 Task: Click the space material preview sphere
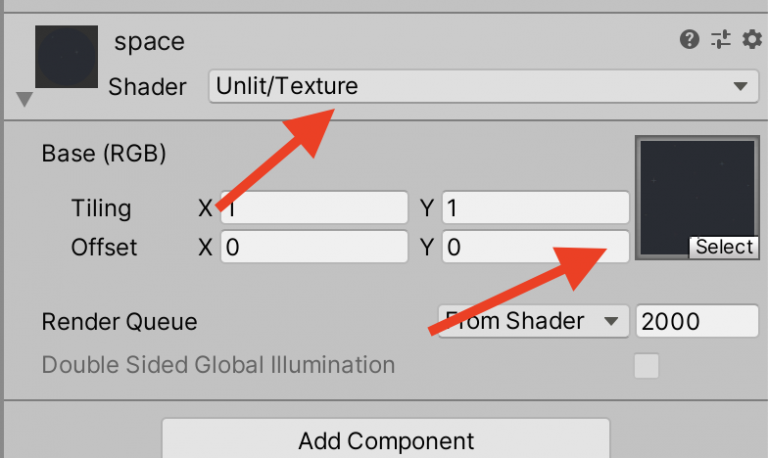pyautogui.click(x=67, y=56)
